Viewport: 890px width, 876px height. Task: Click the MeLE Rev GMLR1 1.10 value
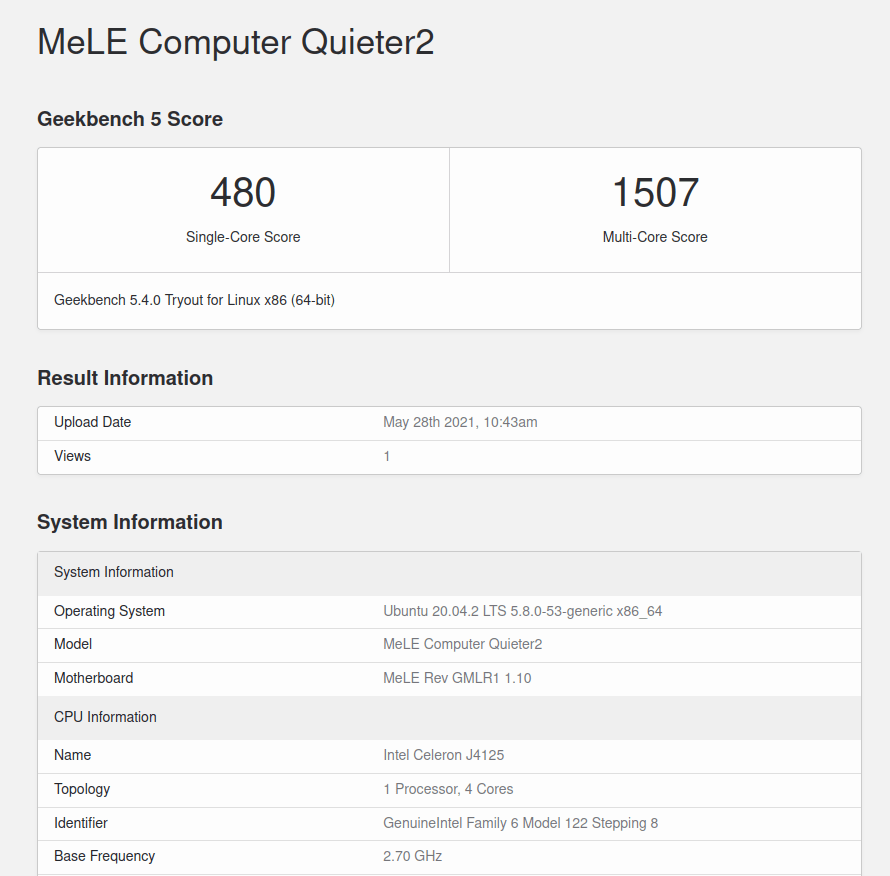point(457,678)
